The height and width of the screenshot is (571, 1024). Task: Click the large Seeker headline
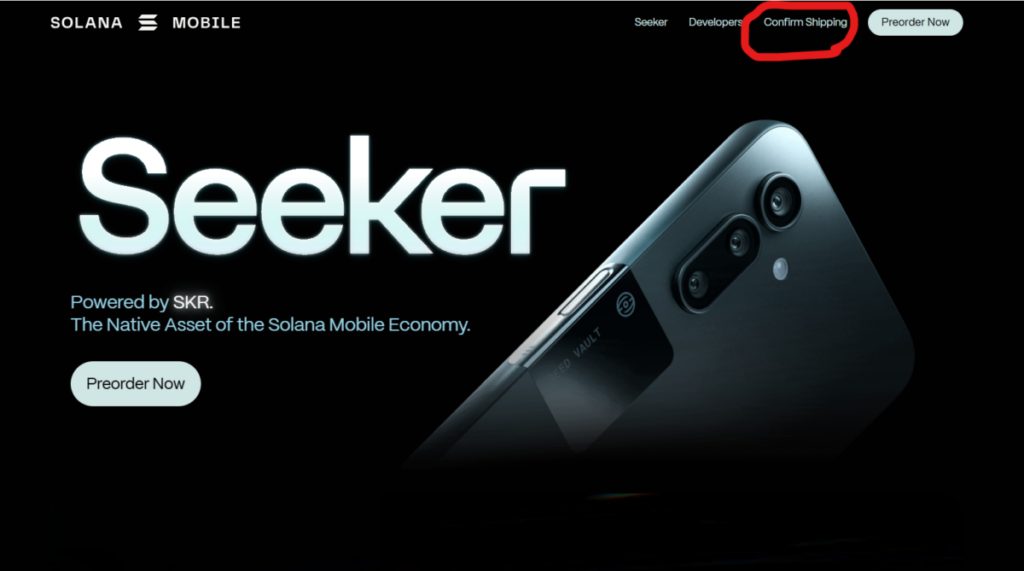322,196
